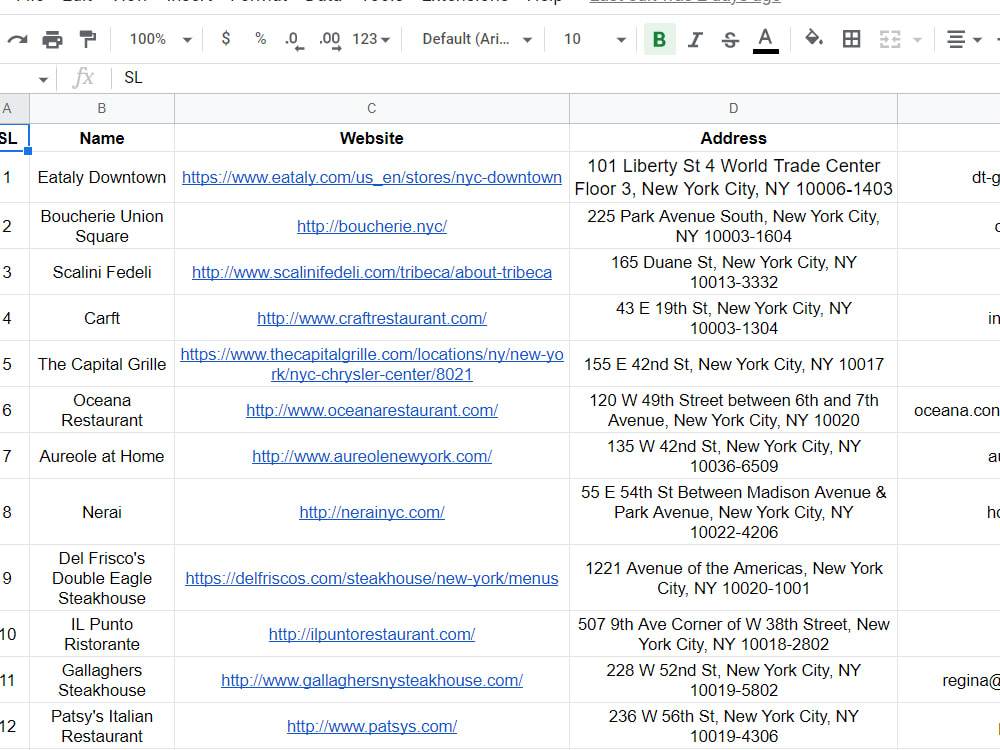Open the eataly.com nyc-downtown link
Screen dimensions: 1000x750
372,177
